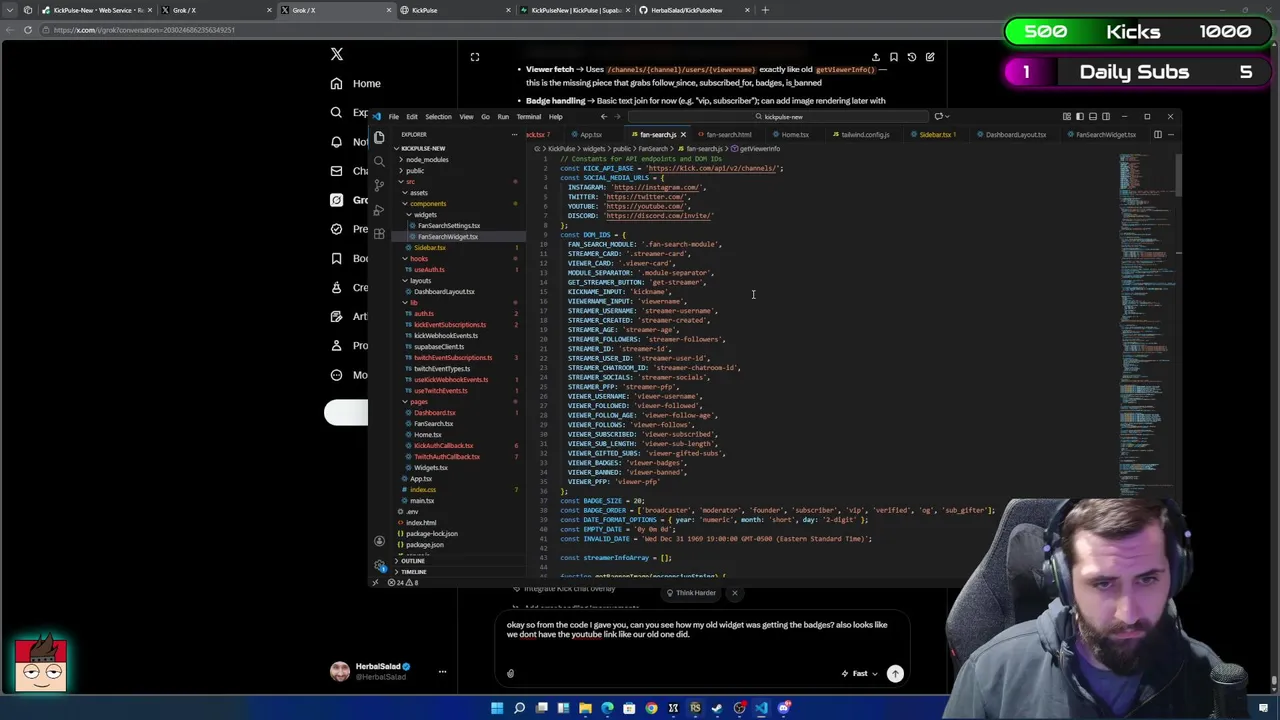
Task: Open Sidebar.tsx in the explorer
Action: (430, 247)
